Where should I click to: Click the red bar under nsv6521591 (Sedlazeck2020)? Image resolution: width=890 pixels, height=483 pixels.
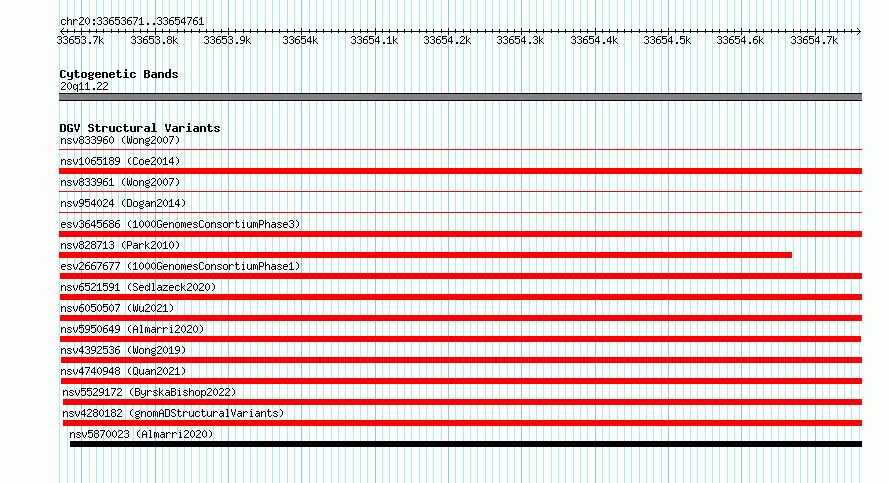tap(460, 297)
